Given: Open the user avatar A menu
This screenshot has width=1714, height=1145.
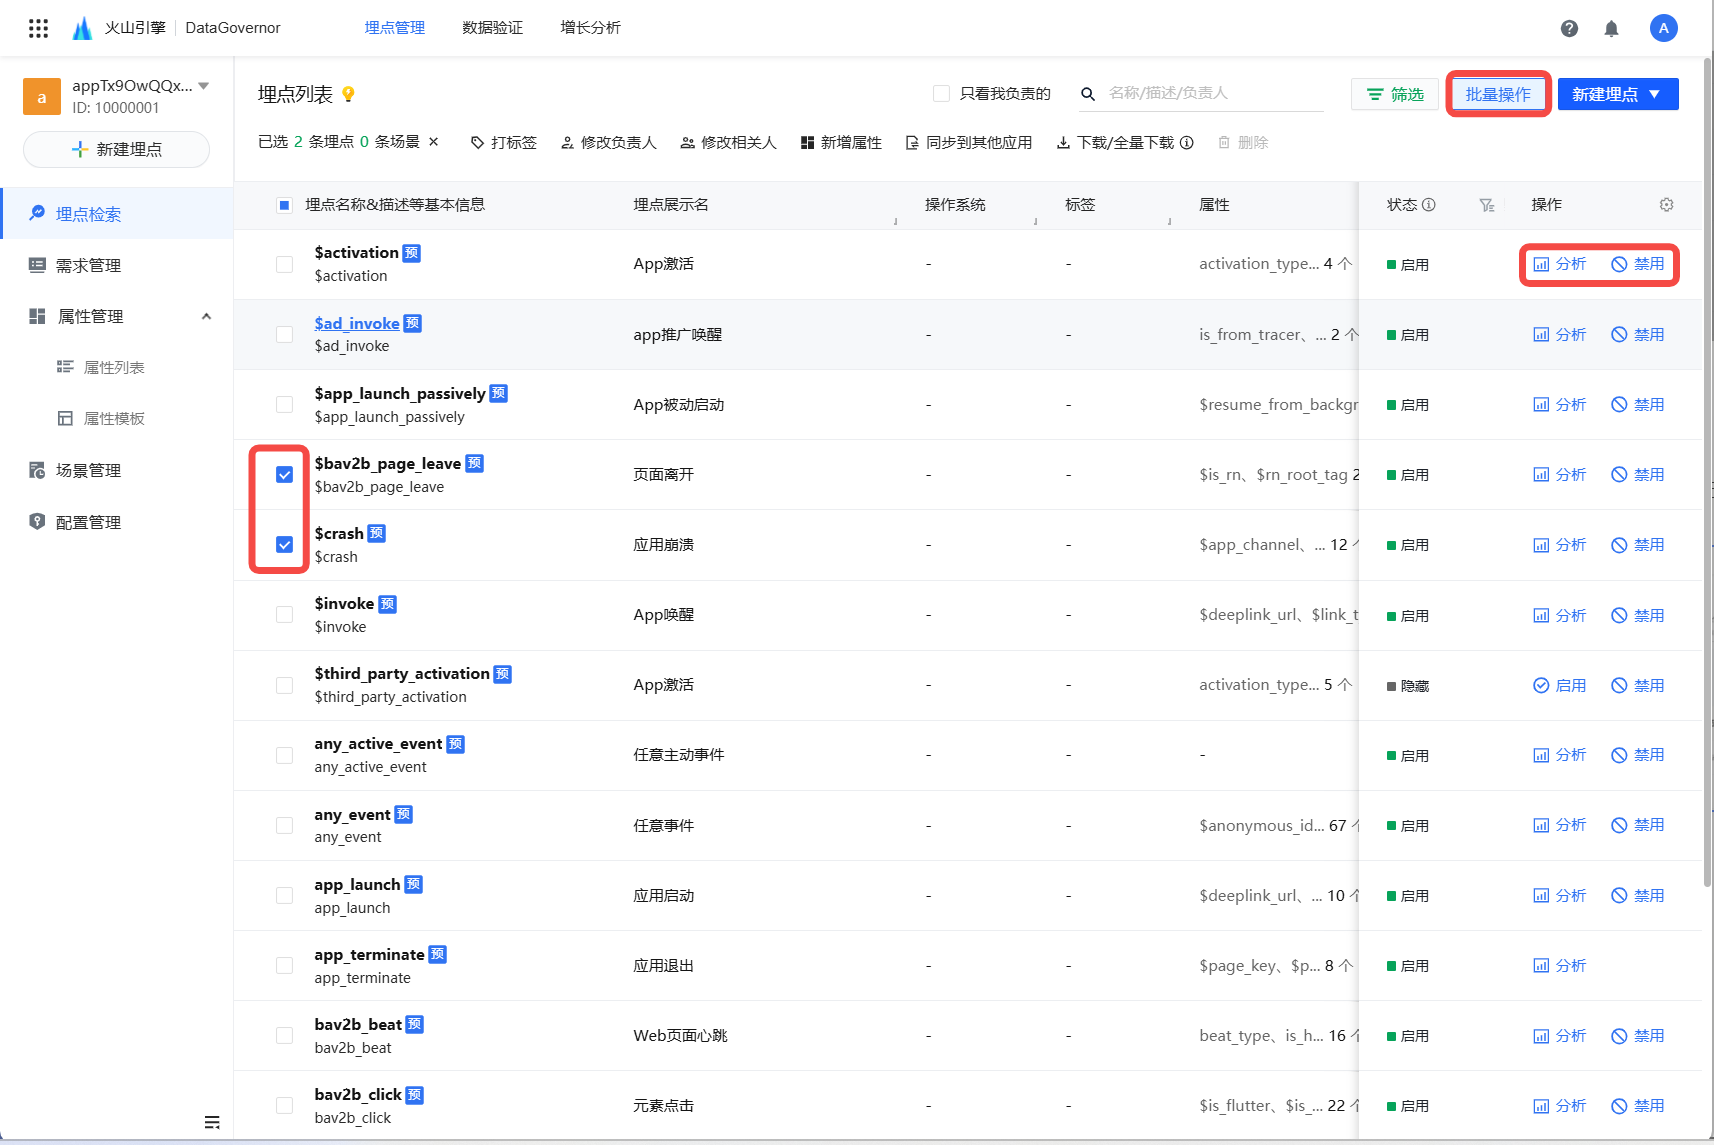Looking at the screenshot, I should pyautogui.click(x=1663, y=28).
